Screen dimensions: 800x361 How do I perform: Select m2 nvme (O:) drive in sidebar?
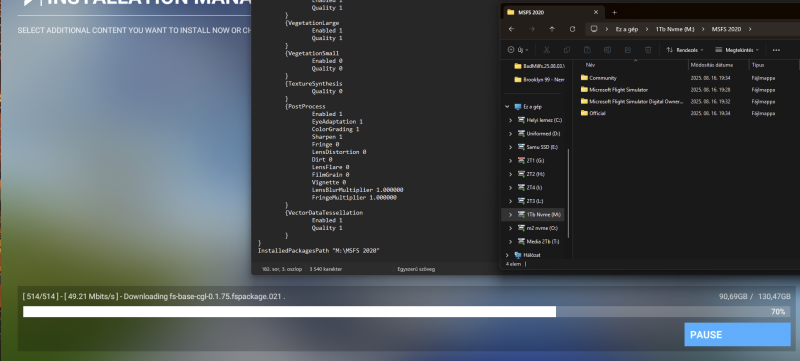point(538,228)
